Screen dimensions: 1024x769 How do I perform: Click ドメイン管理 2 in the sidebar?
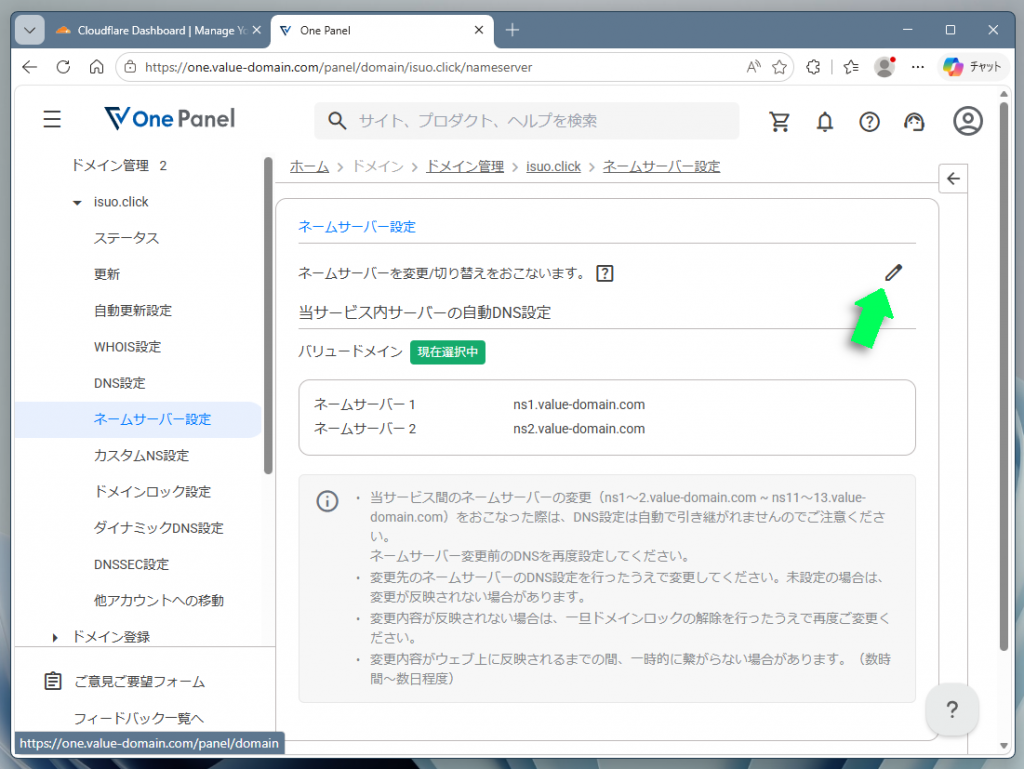[x=119, y=166]
